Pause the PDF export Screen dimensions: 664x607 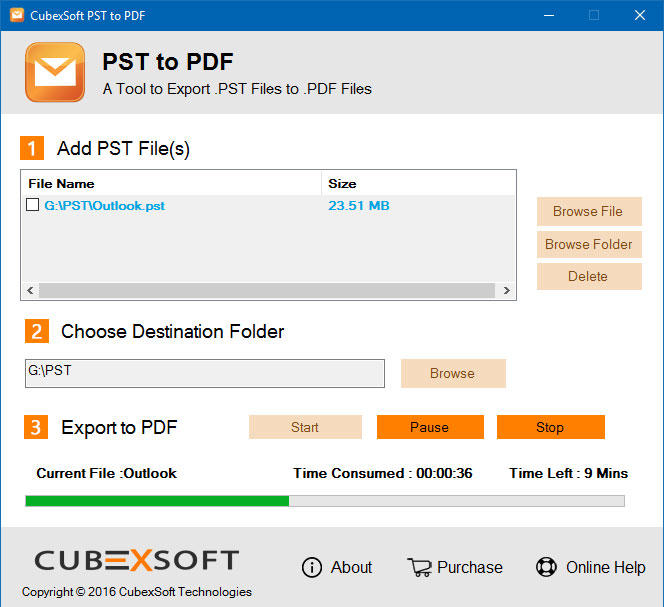[x=429, y=427]
